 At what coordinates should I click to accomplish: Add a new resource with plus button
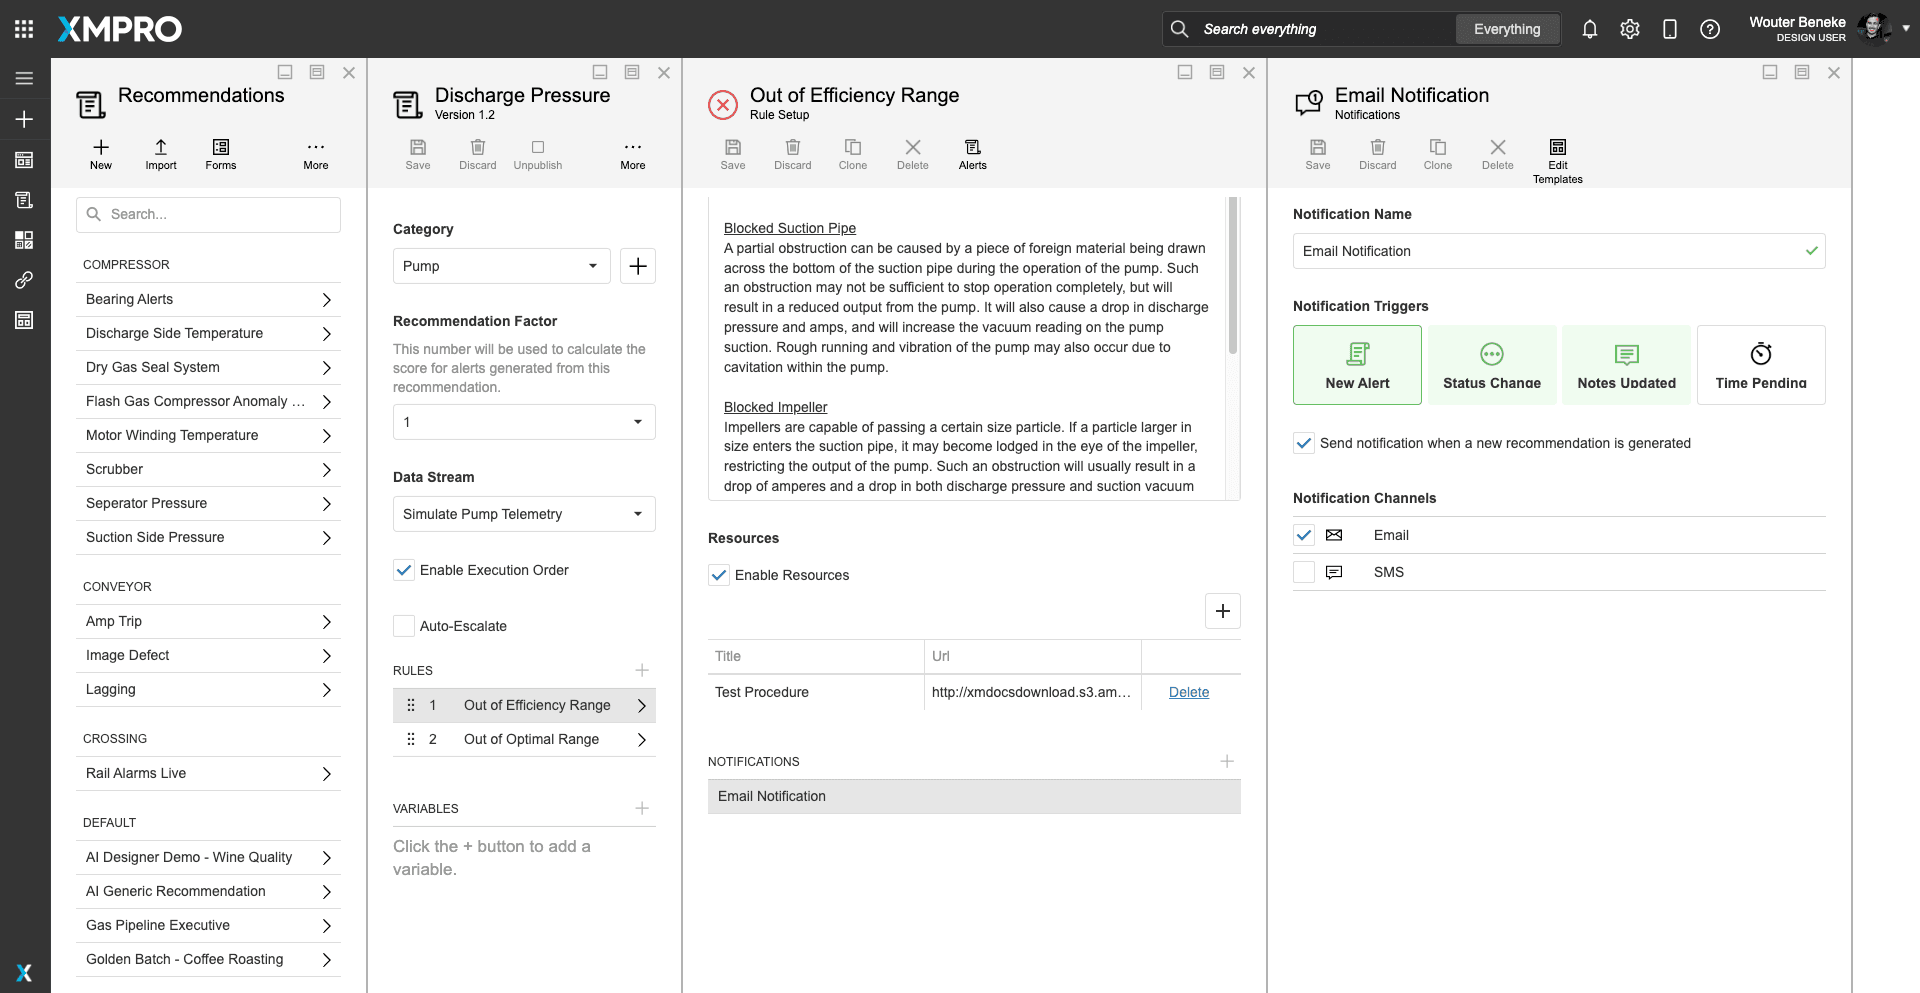[x=1222, y=611]
